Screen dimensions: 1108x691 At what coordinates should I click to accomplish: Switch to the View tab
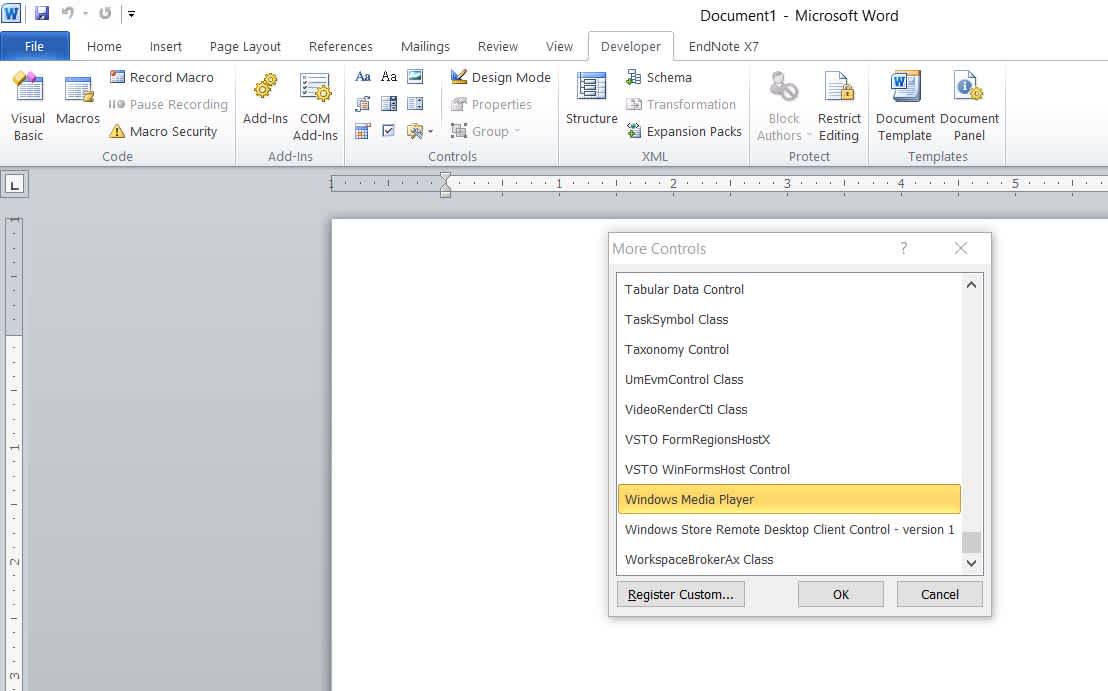coord(559,46)
